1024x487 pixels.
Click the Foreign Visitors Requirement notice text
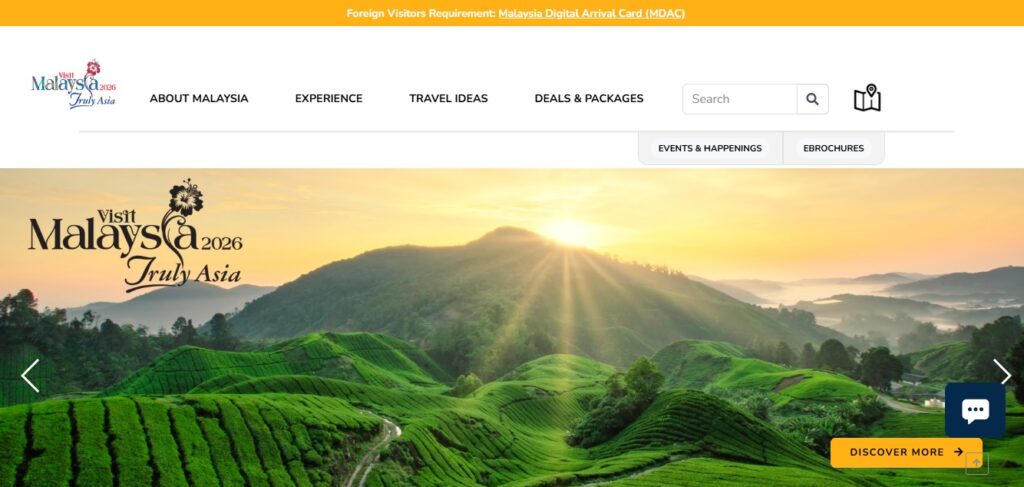tap(421, 14)
